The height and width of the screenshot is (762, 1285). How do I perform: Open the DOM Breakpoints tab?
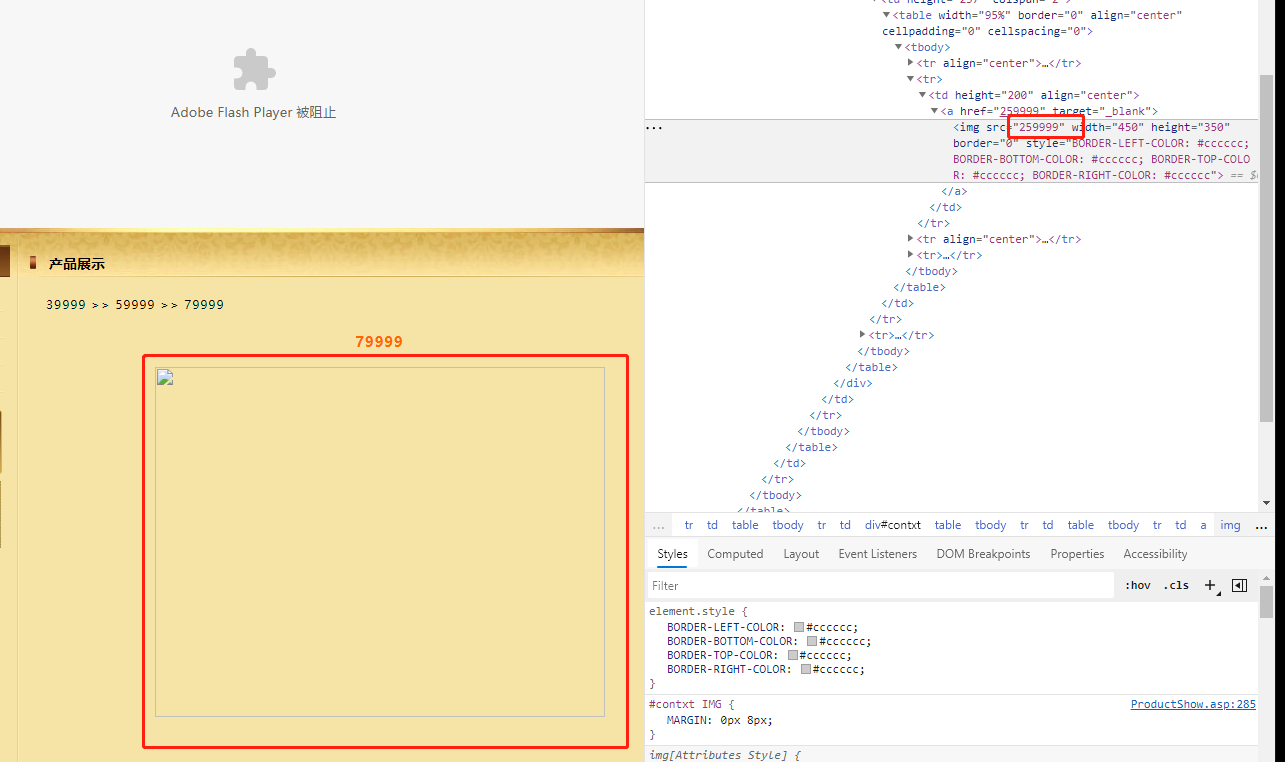983,554
